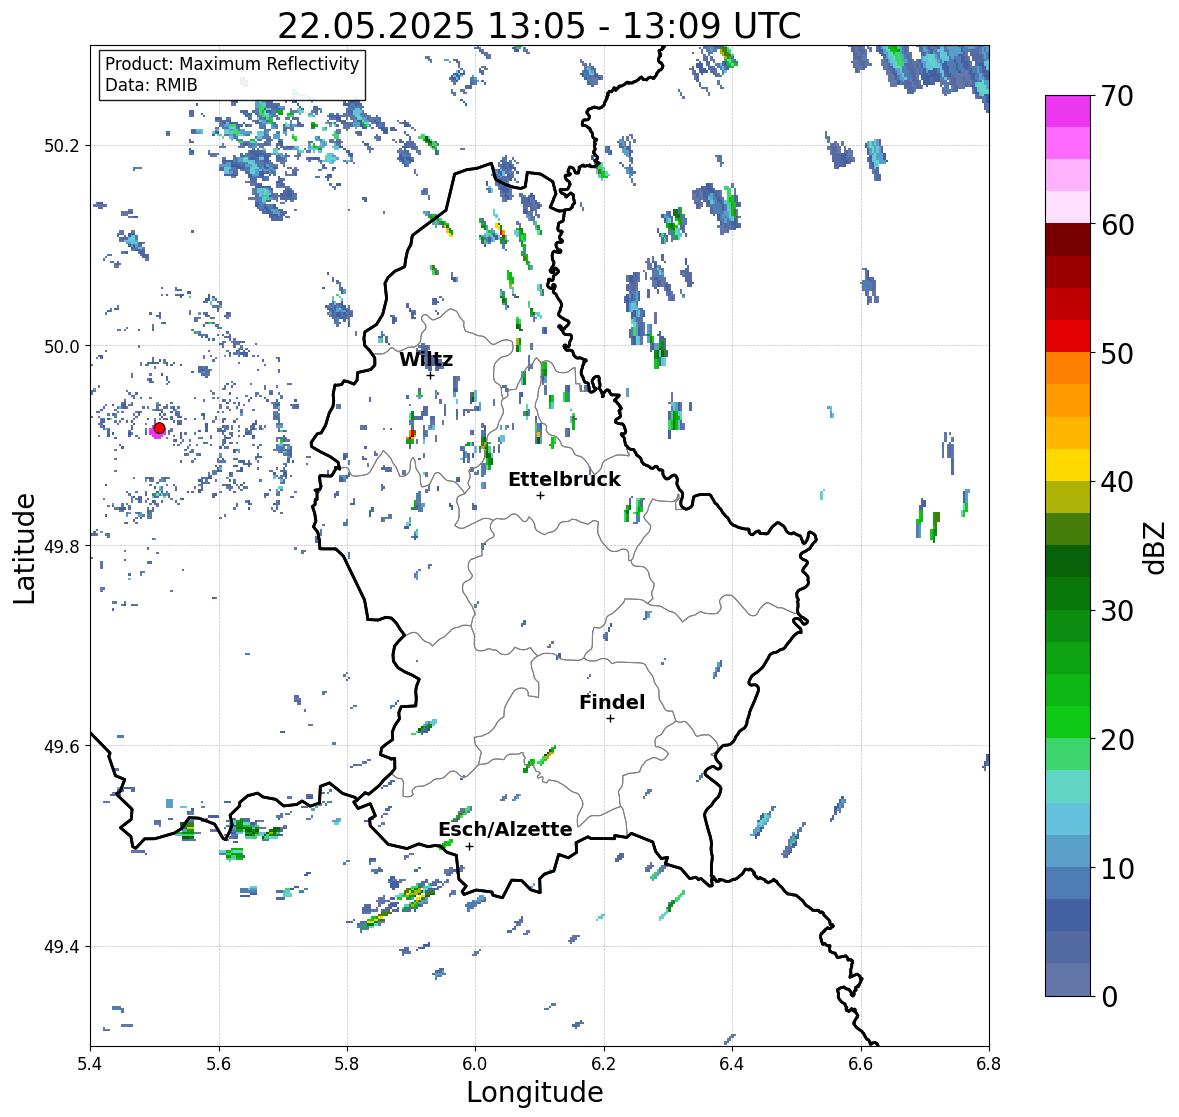1179x1117 pixels.
Task: Click the 6.4 longitude tick label
Action: 732,1063
